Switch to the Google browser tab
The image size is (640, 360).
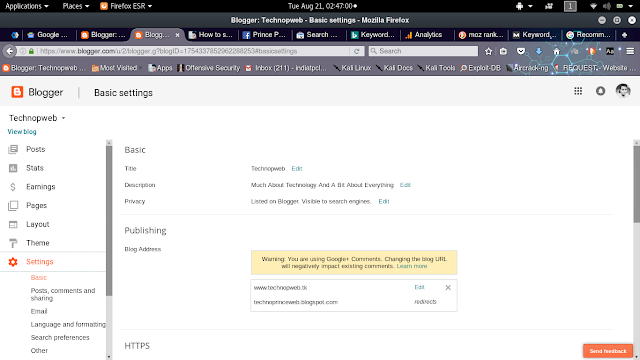[x=48, y=35]
